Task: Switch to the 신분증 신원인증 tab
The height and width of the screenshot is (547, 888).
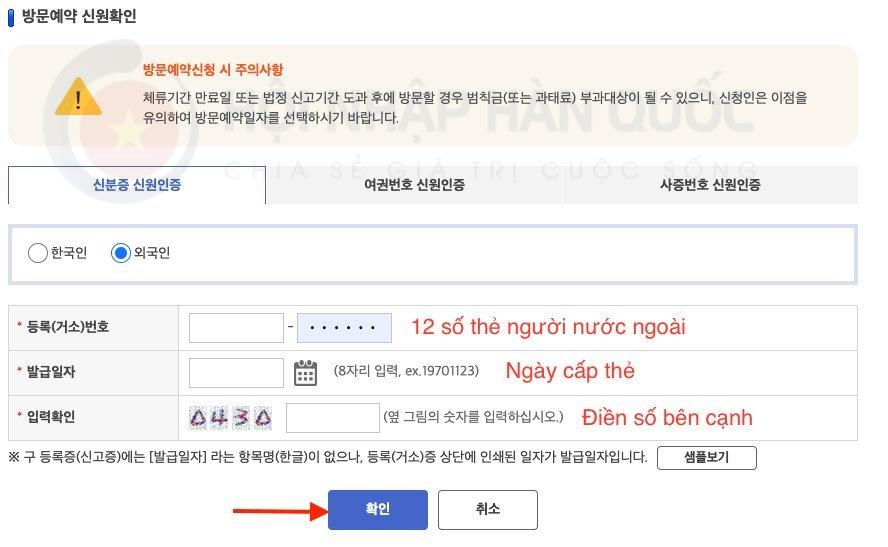Action: coord(137,185)
